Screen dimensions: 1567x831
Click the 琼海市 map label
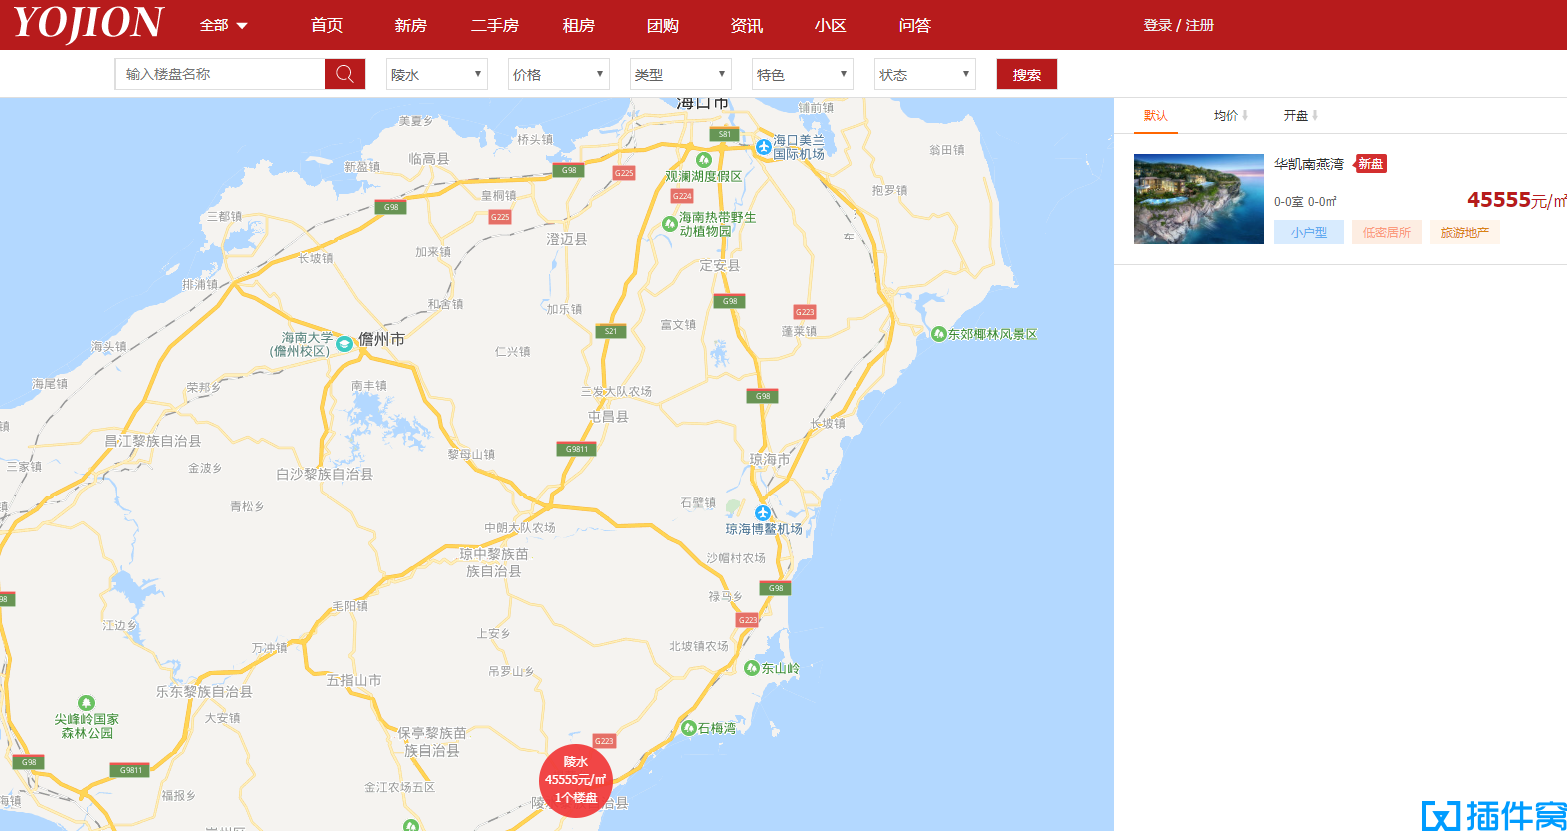[x=770, y=459]
